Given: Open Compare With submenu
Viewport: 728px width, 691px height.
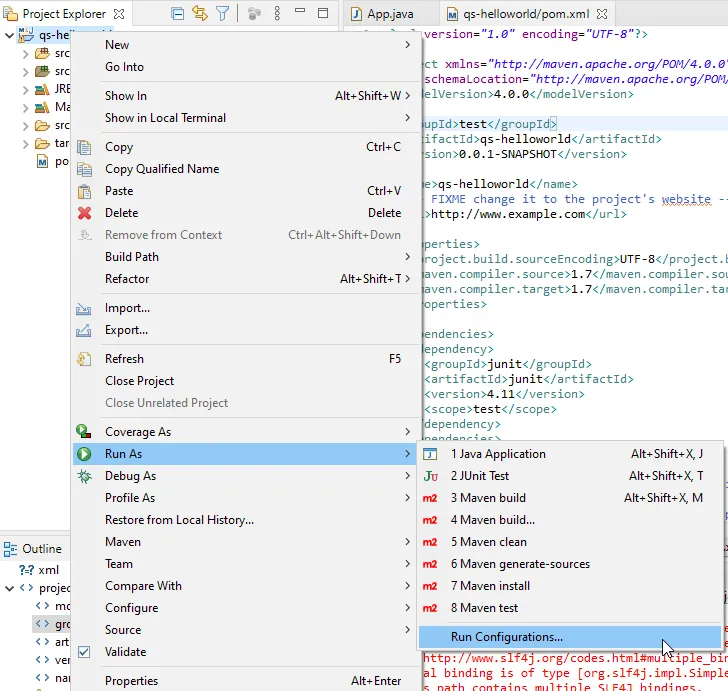Looking at the screenshot, I should click(x=246, y=586).
